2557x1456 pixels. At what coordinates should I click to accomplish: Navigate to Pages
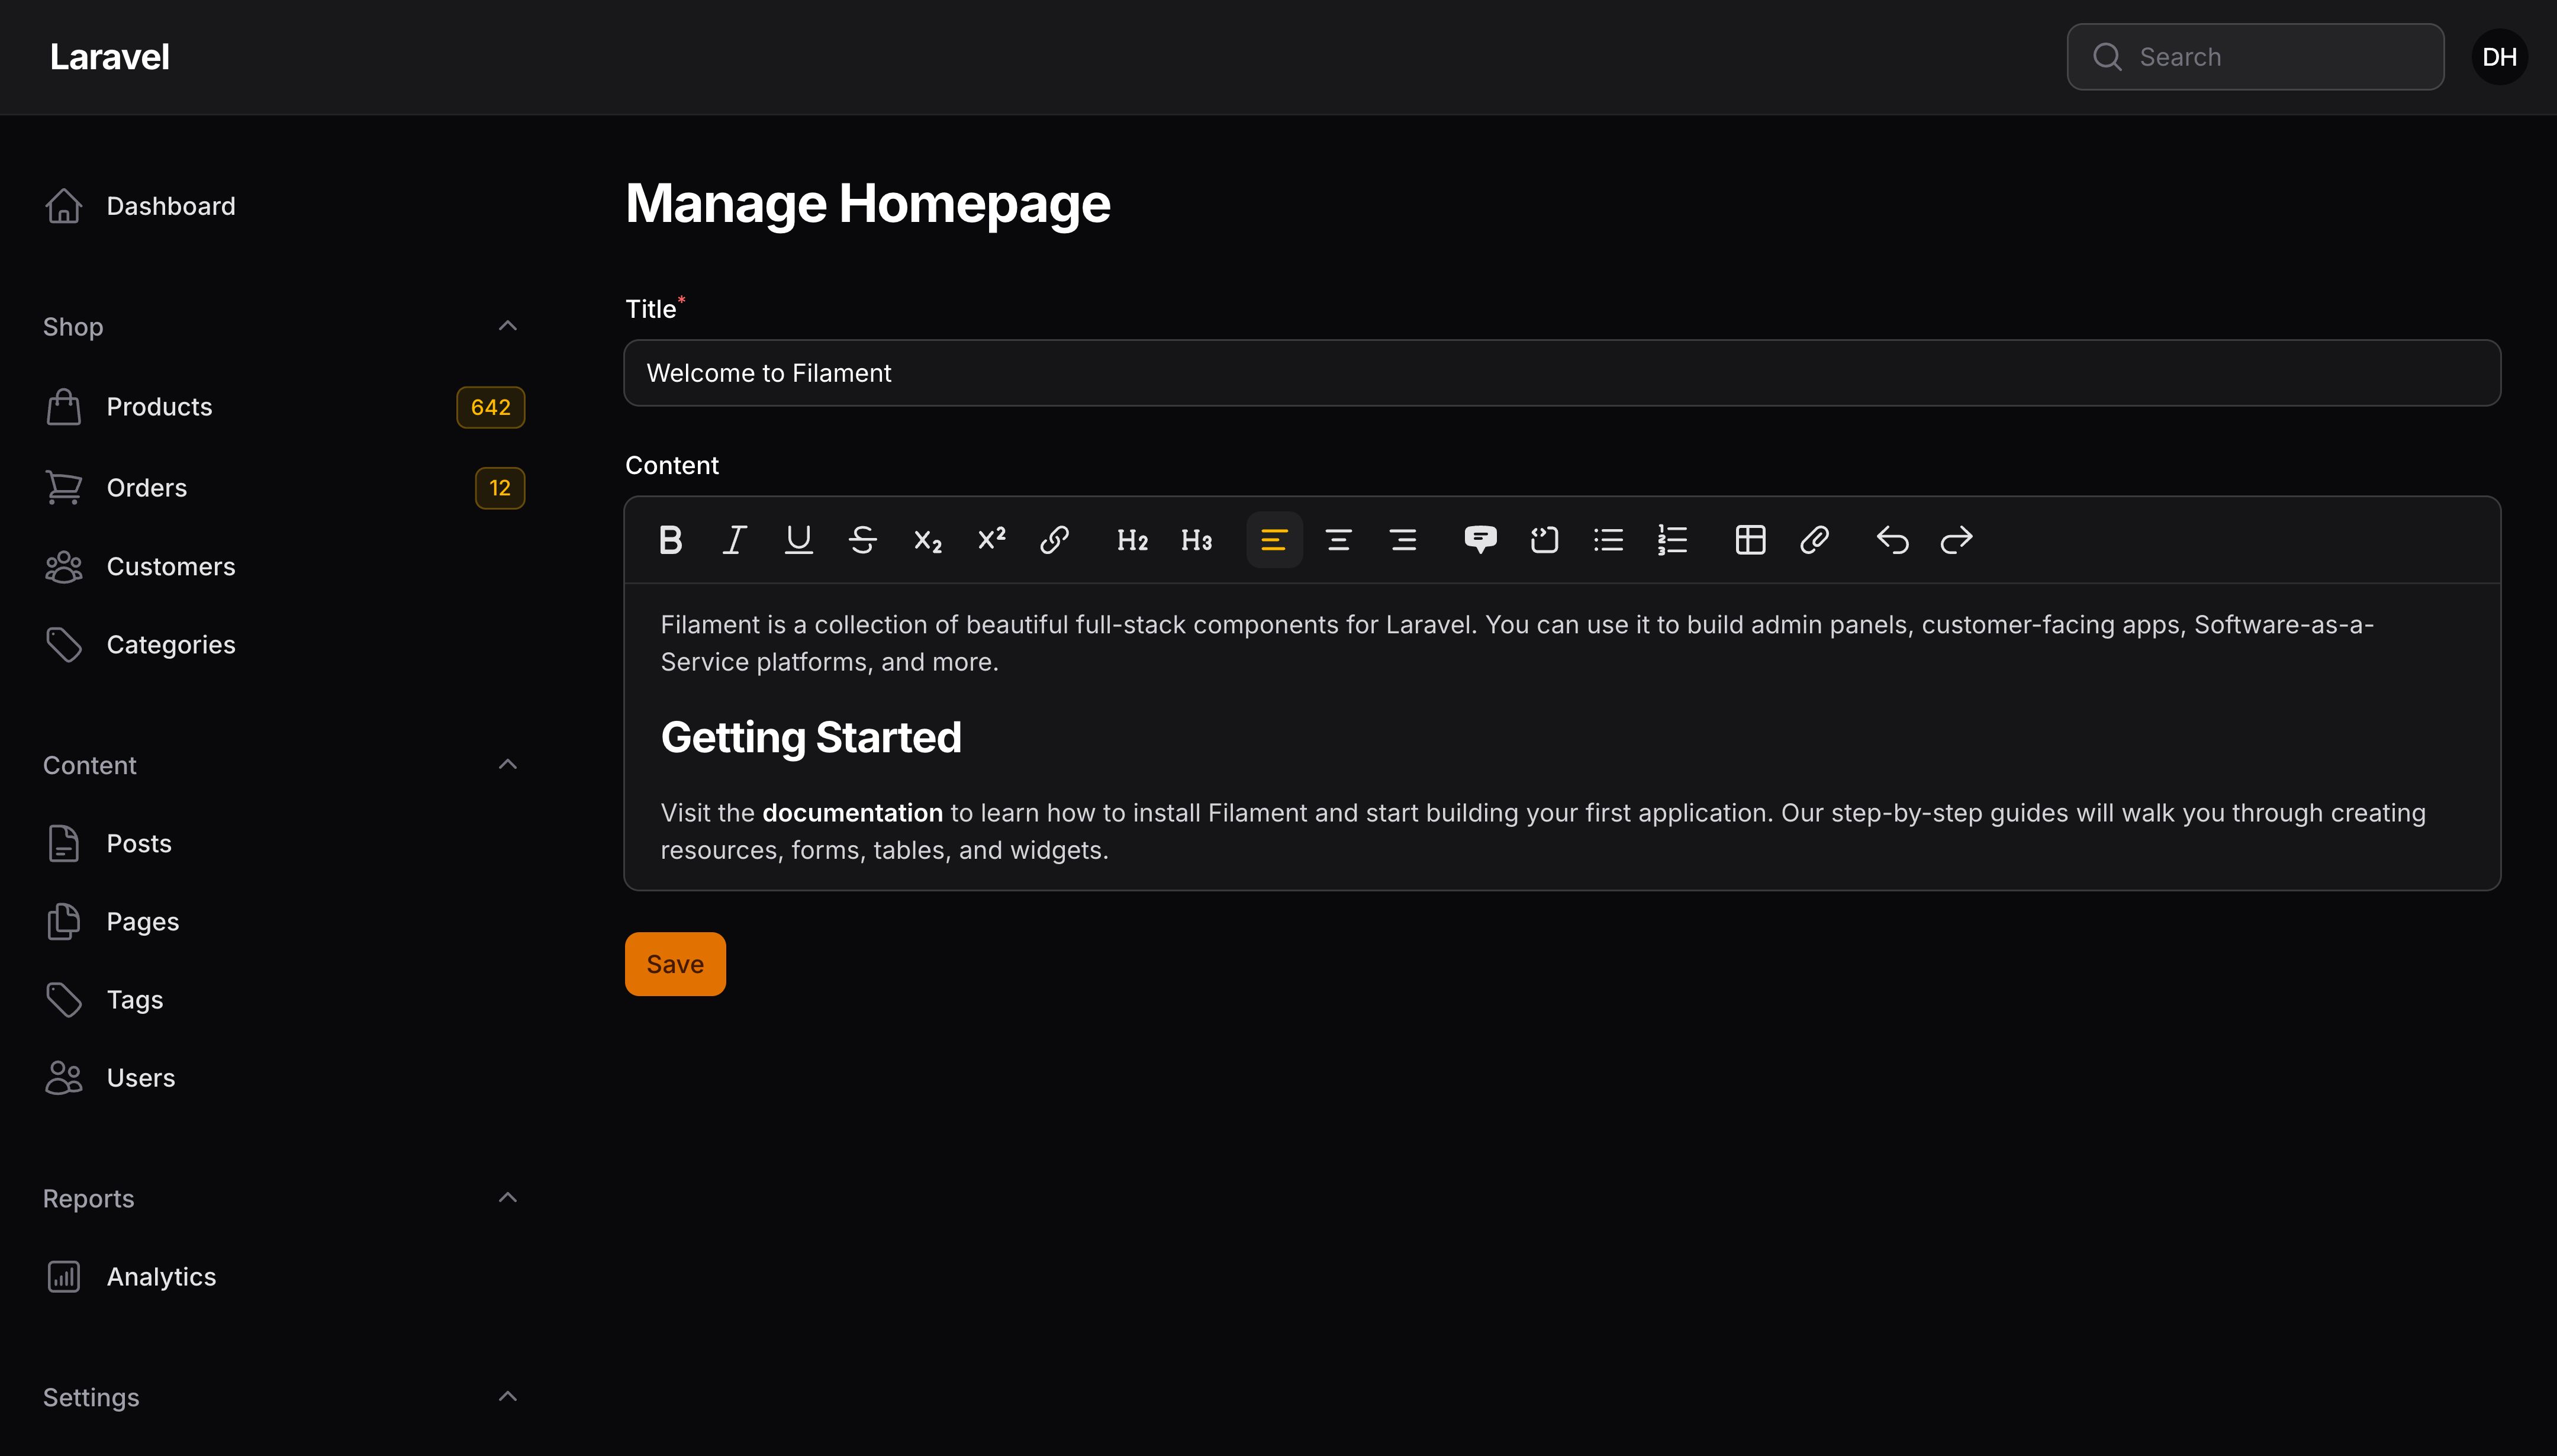pos(284,922)
